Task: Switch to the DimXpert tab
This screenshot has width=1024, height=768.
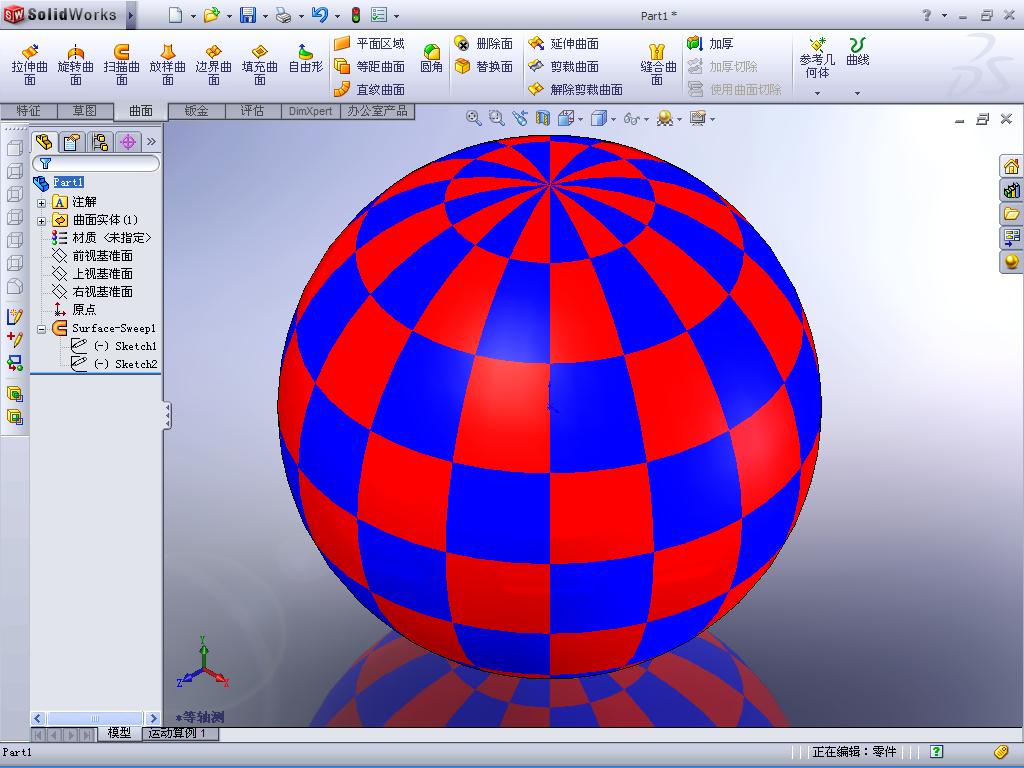Action: pos(310,111)
